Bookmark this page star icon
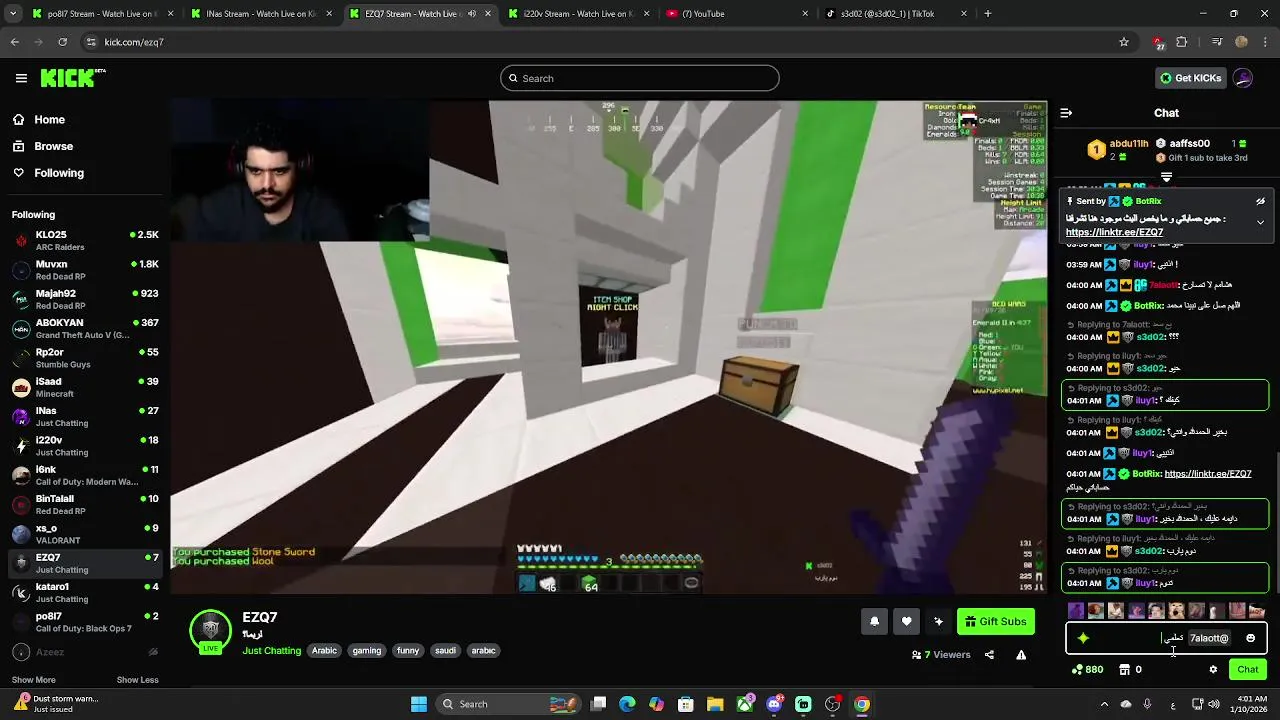 click(x=1124, y=42)
